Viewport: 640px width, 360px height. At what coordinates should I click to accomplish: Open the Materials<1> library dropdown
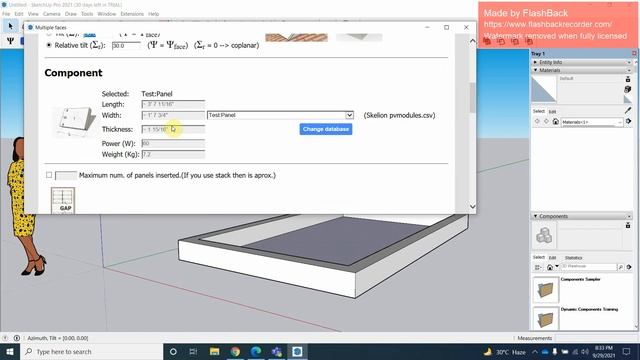tap(592, 122)
